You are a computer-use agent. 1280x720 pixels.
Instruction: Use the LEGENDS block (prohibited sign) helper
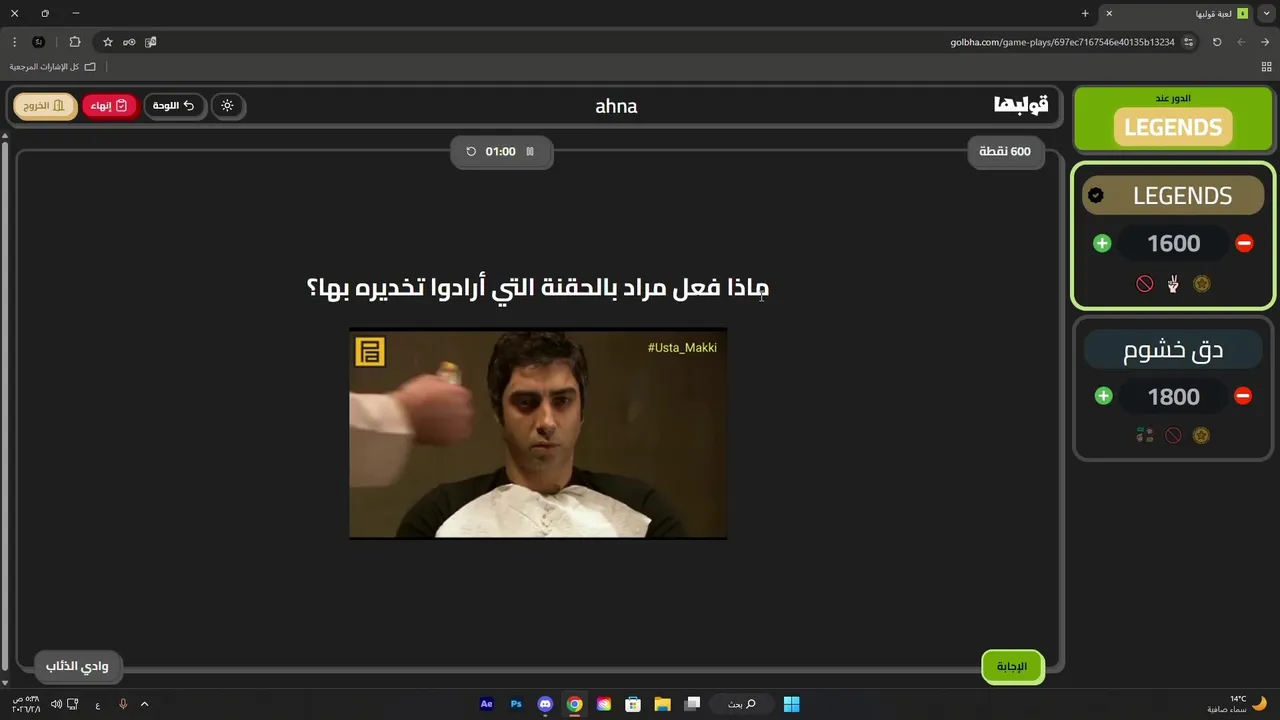coord(1145,284)
